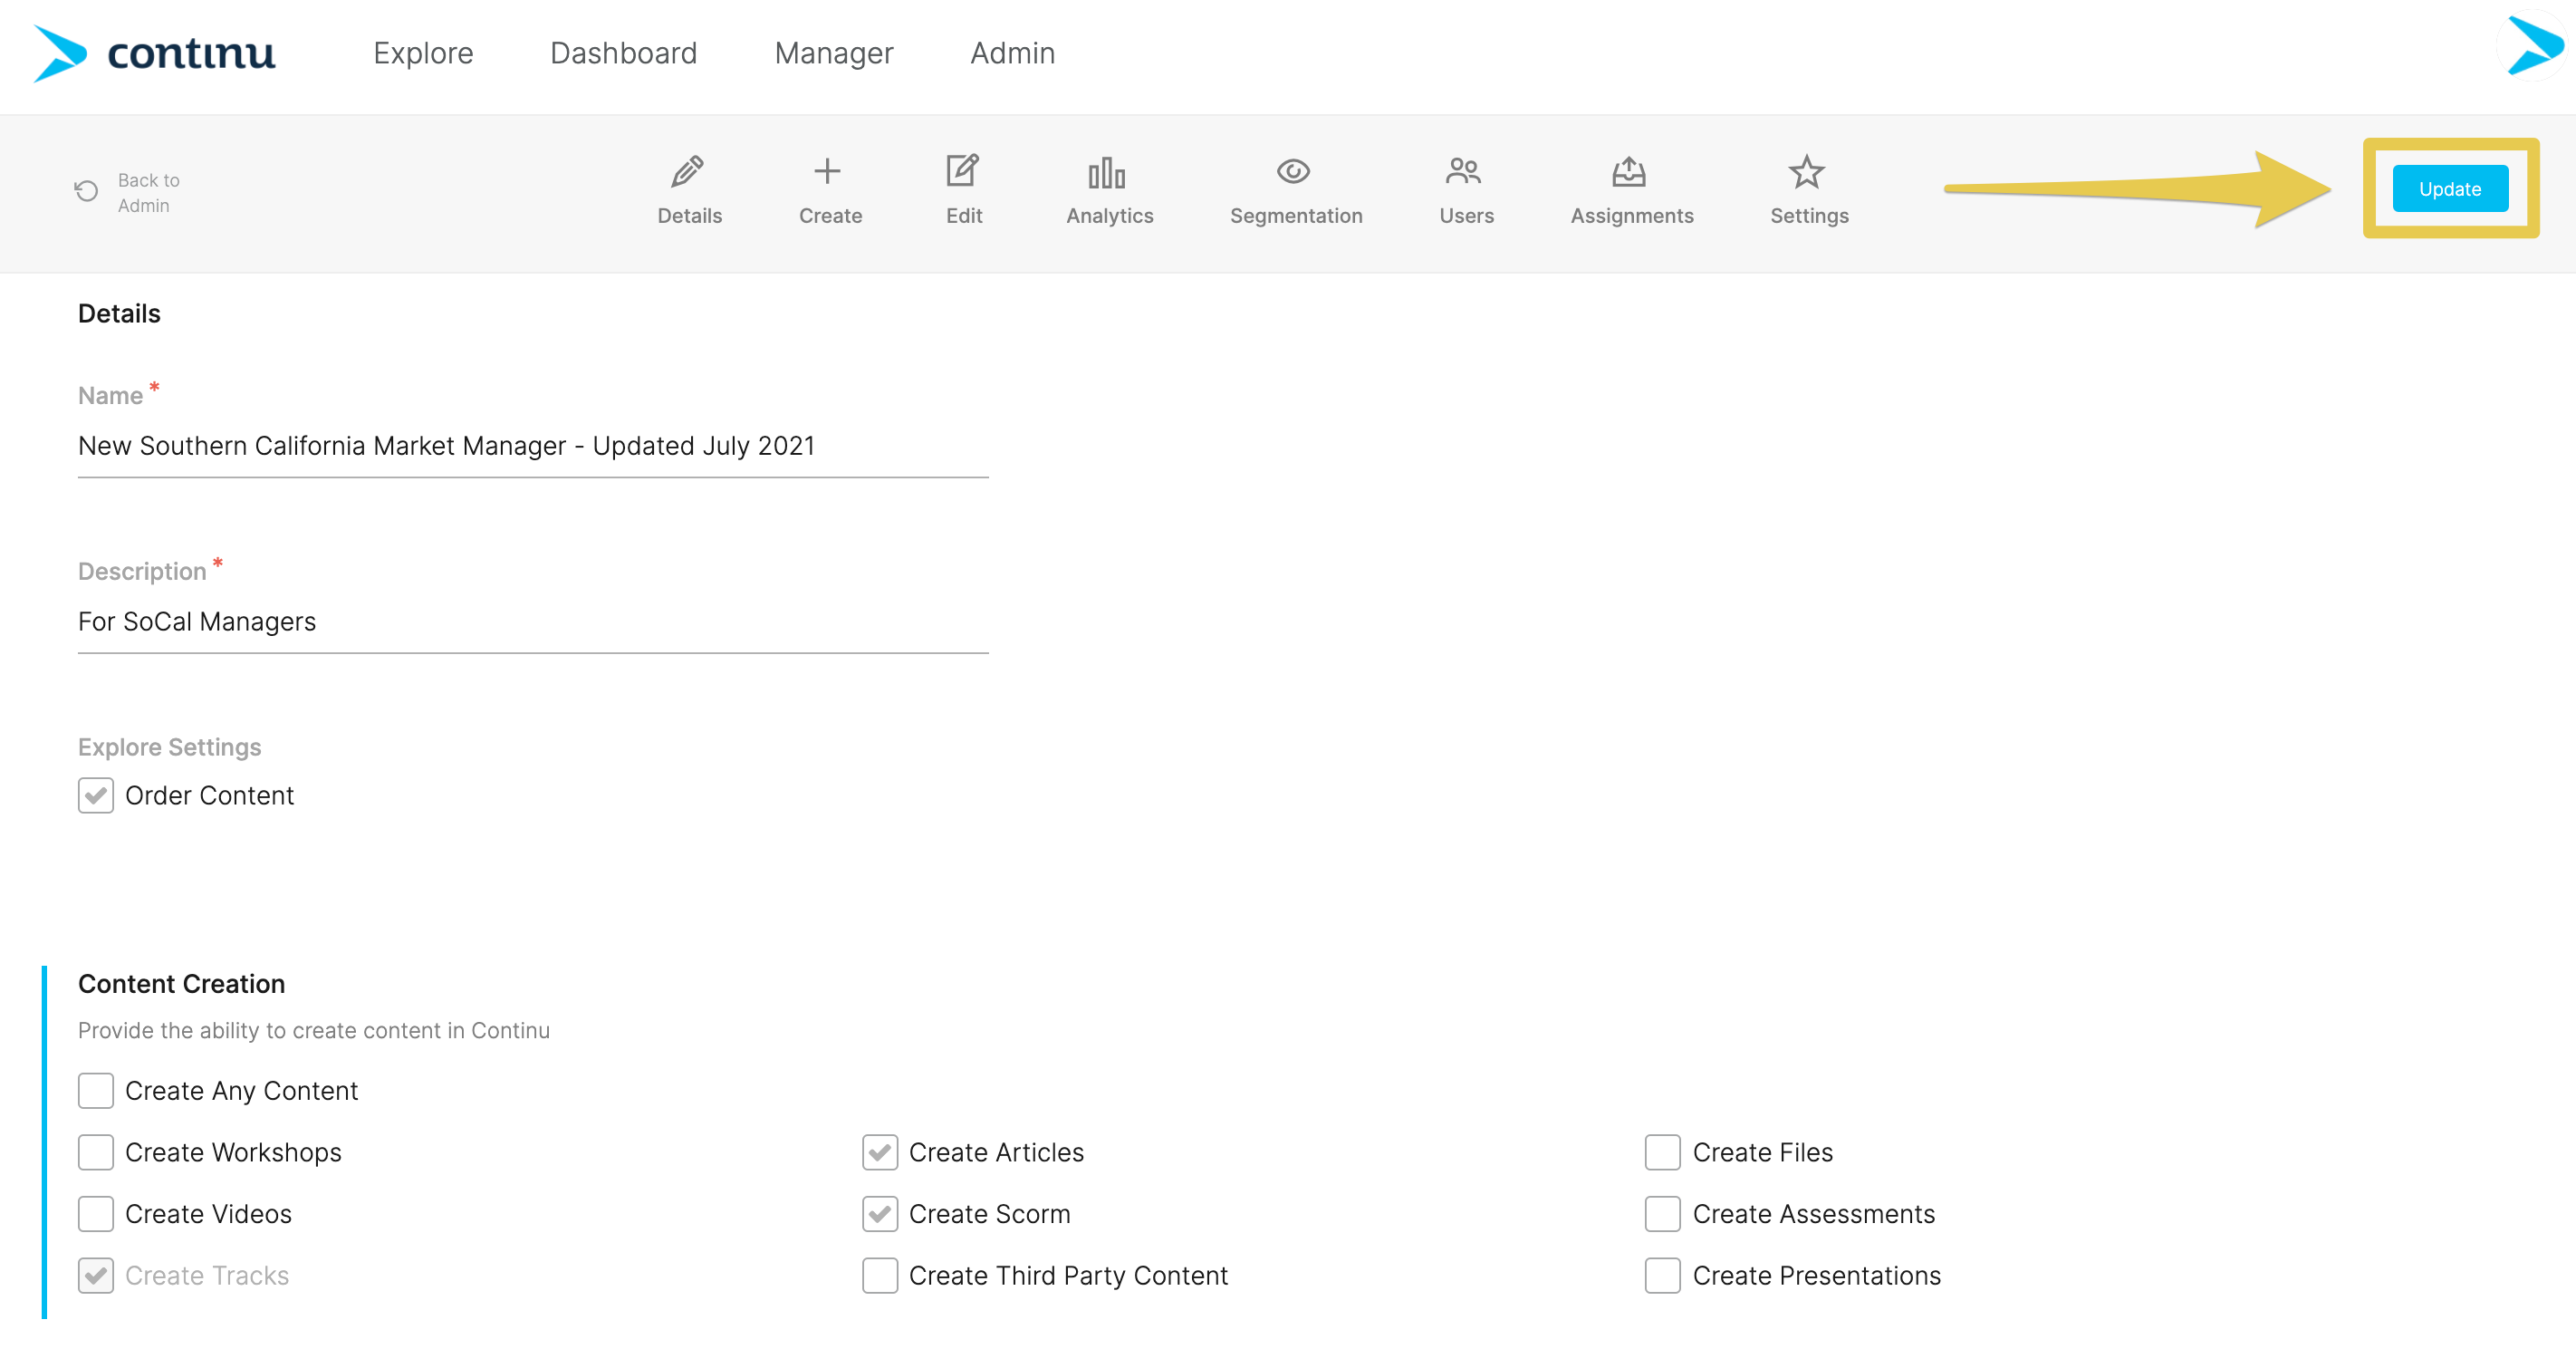Screen dimensions: 2576x1368
Task: Click the Explore Settings label
Action: click(x=169, y=748)
